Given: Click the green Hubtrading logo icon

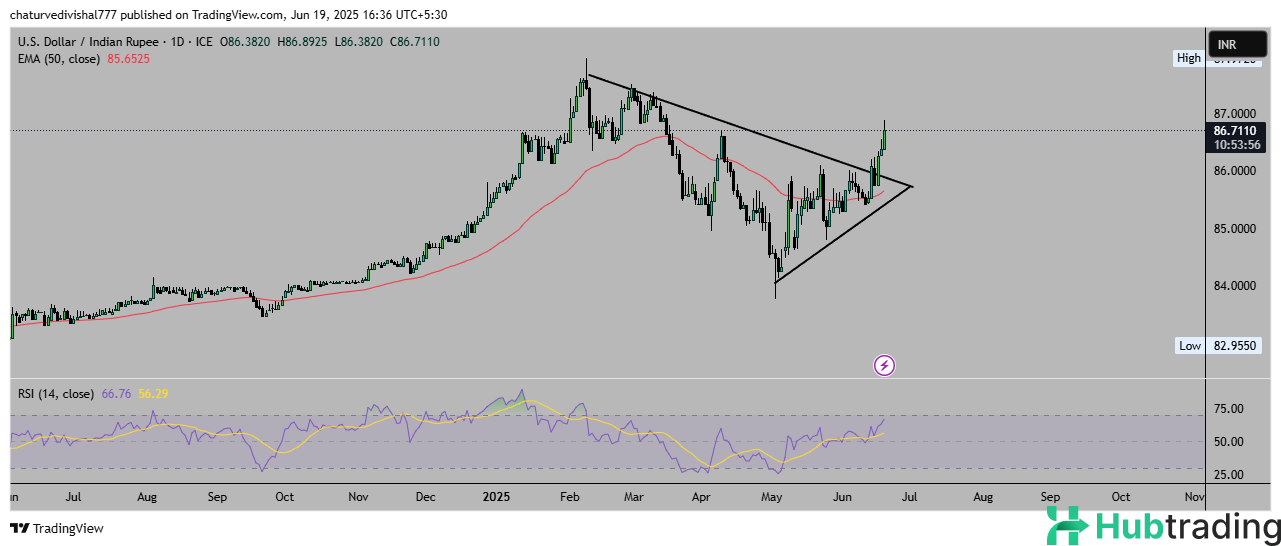Looking at the screenshot, I should [1068, 526].
